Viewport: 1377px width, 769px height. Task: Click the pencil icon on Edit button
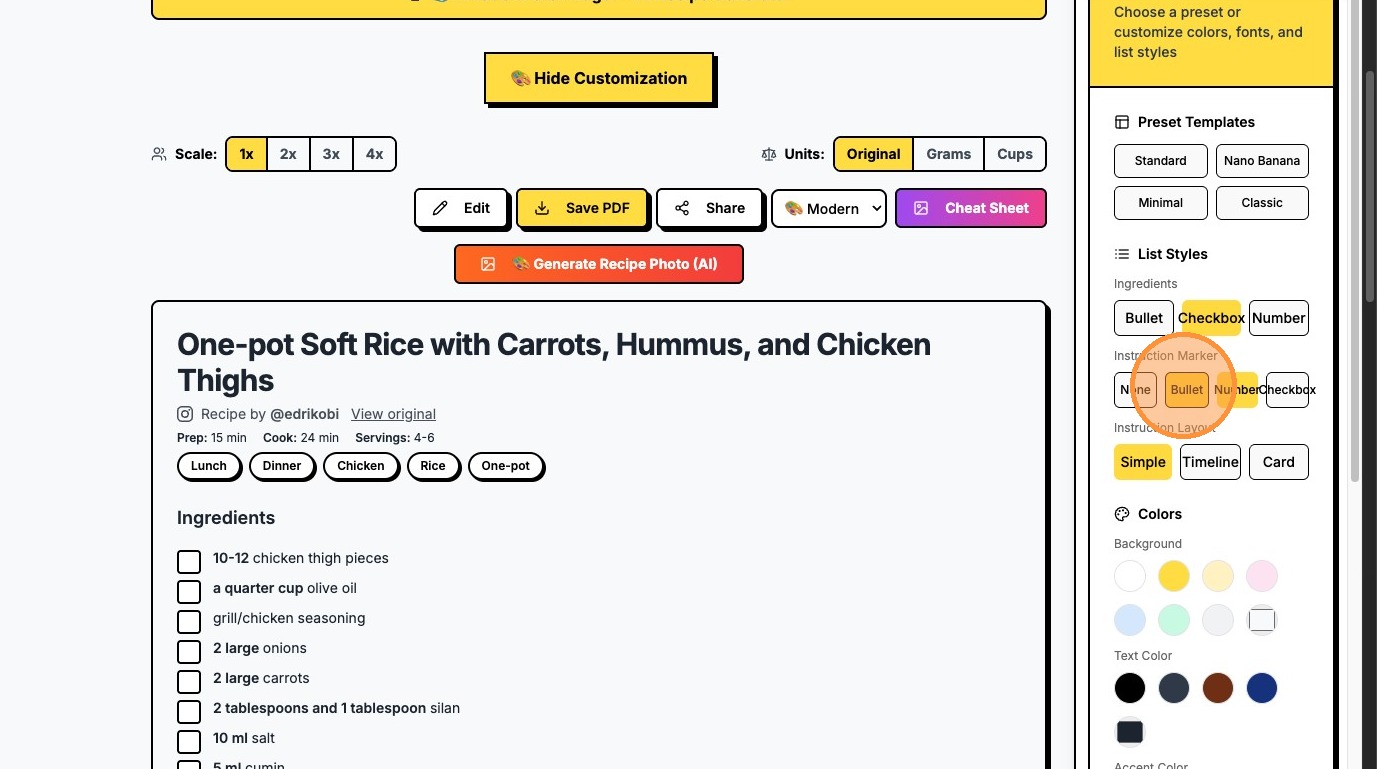[440, 208]
